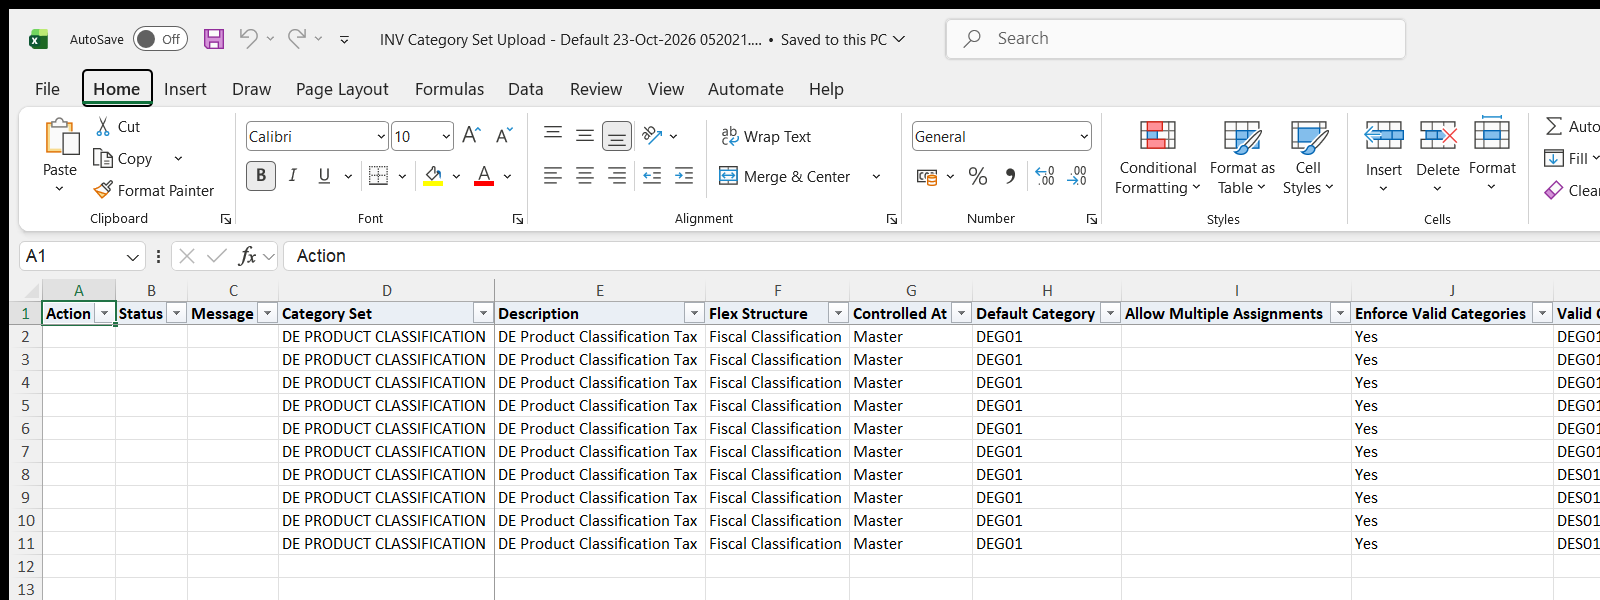Image resolution: width=1600 pixels, height=600 pixels.
Task: Switch to Data tab
Action: 525,89
